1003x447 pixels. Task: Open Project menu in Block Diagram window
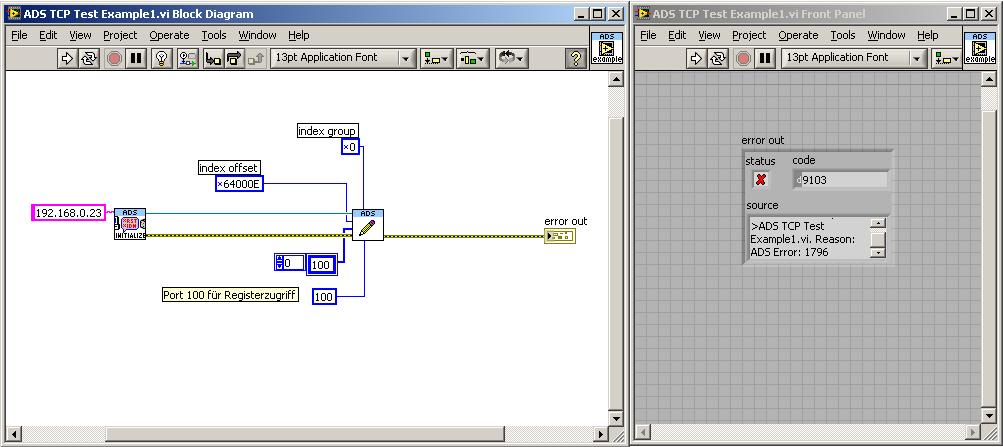tap(120, 35)
